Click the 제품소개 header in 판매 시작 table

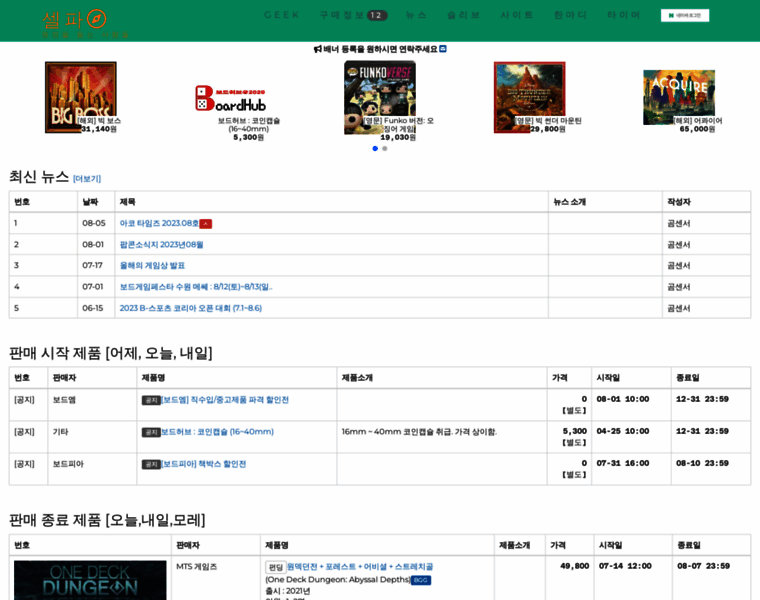click(357, 378)
